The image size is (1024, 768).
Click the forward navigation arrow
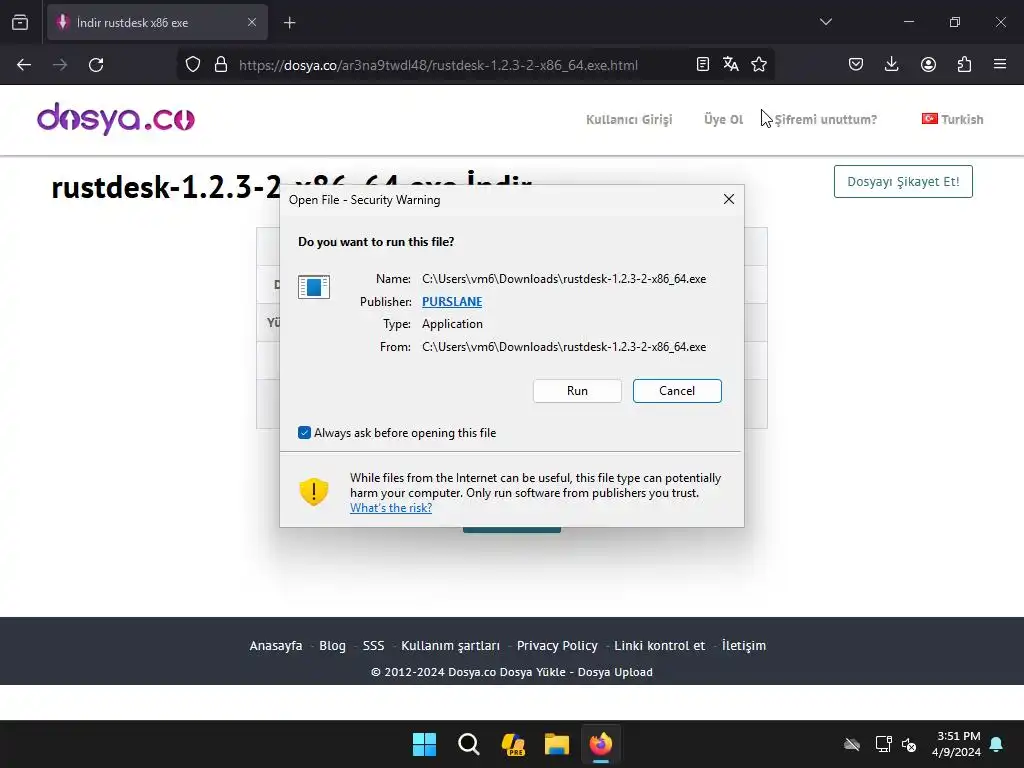[60, 65]
